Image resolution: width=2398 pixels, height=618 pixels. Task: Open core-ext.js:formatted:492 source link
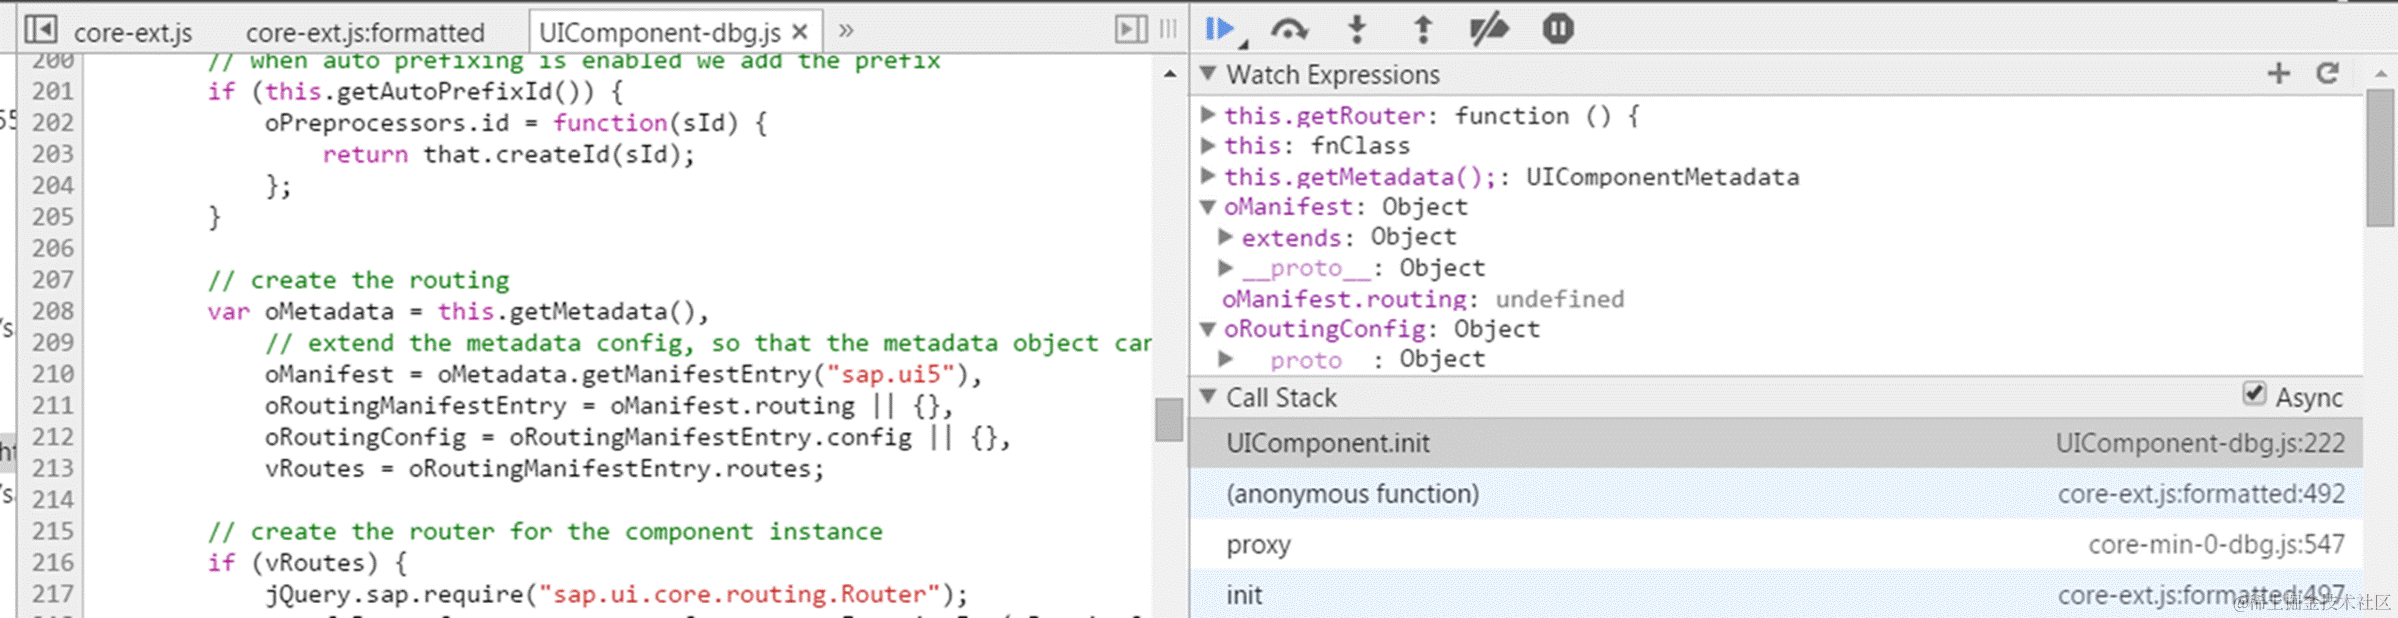click(x=2201, y=494)
